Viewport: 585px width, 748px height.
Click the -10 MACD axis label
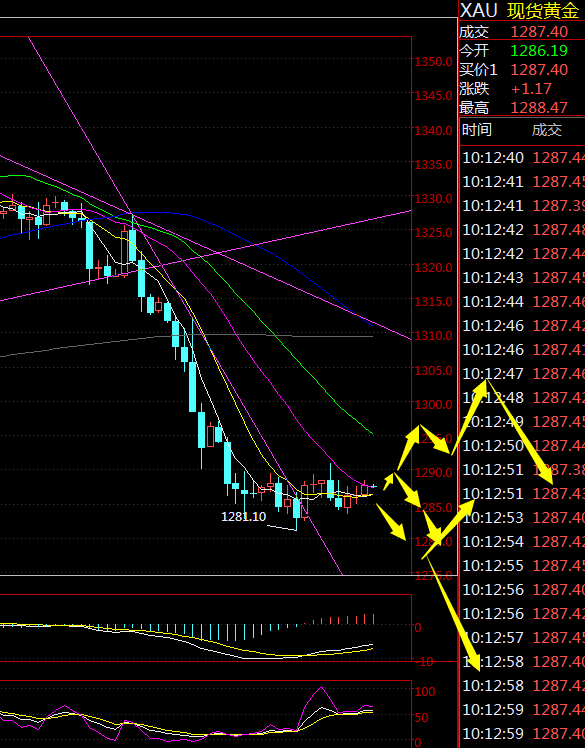pos(425,662)
